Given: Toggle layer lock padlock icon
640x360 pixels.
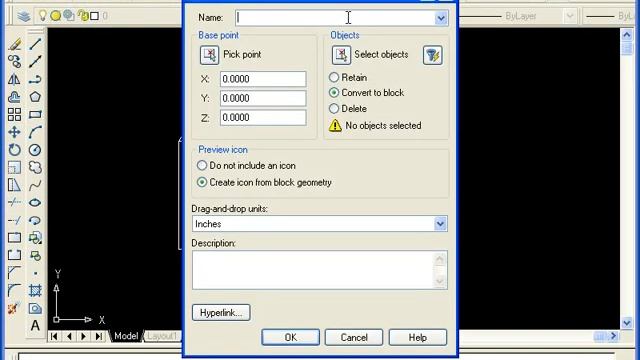Looking at the screenshot, I should [83, 16].
